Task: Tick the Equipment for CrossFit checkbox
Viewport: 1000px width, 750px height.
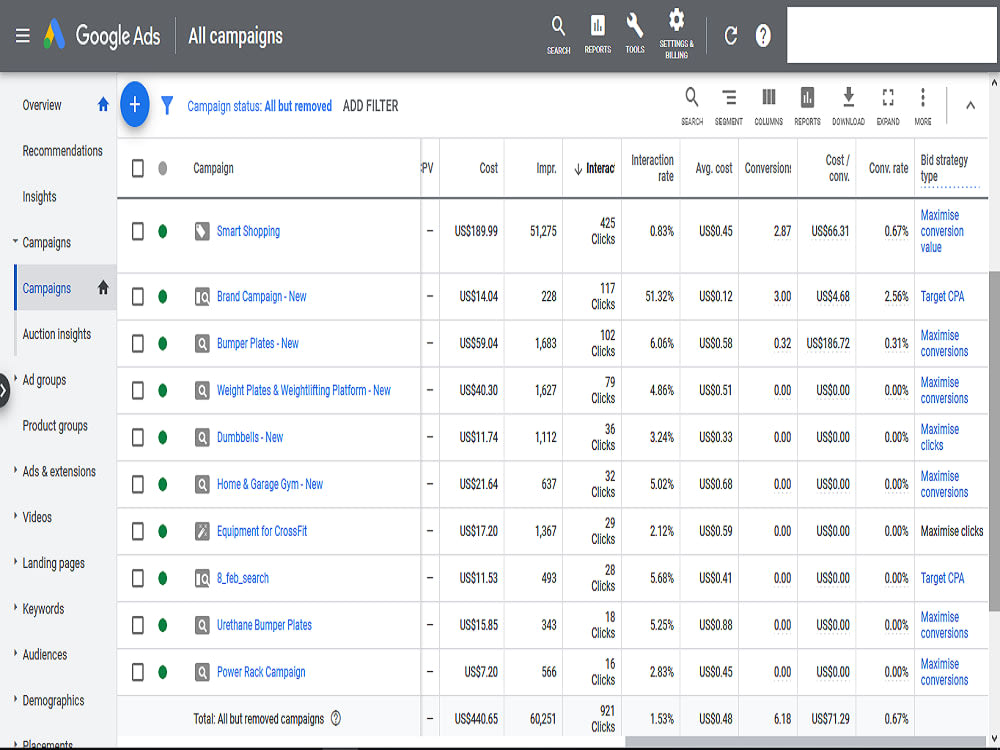Action: (138, 531)
